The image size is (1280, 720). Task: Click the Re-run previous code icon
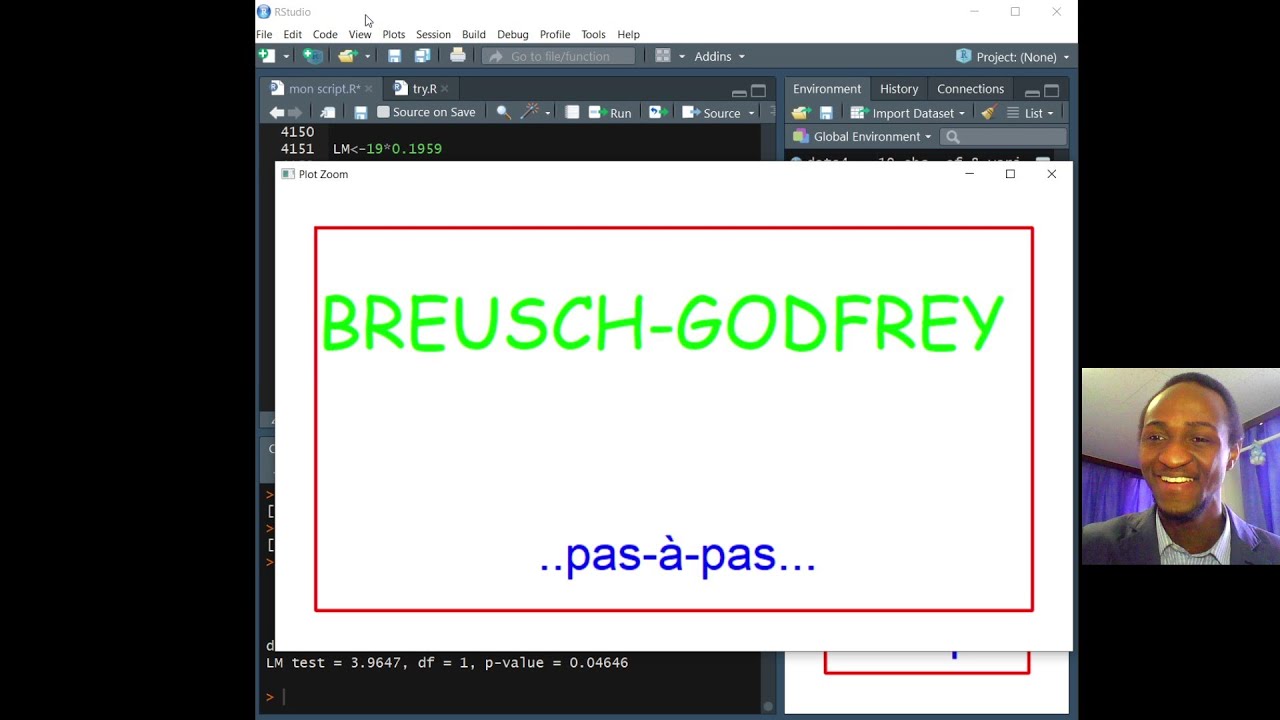coord(657,113)
